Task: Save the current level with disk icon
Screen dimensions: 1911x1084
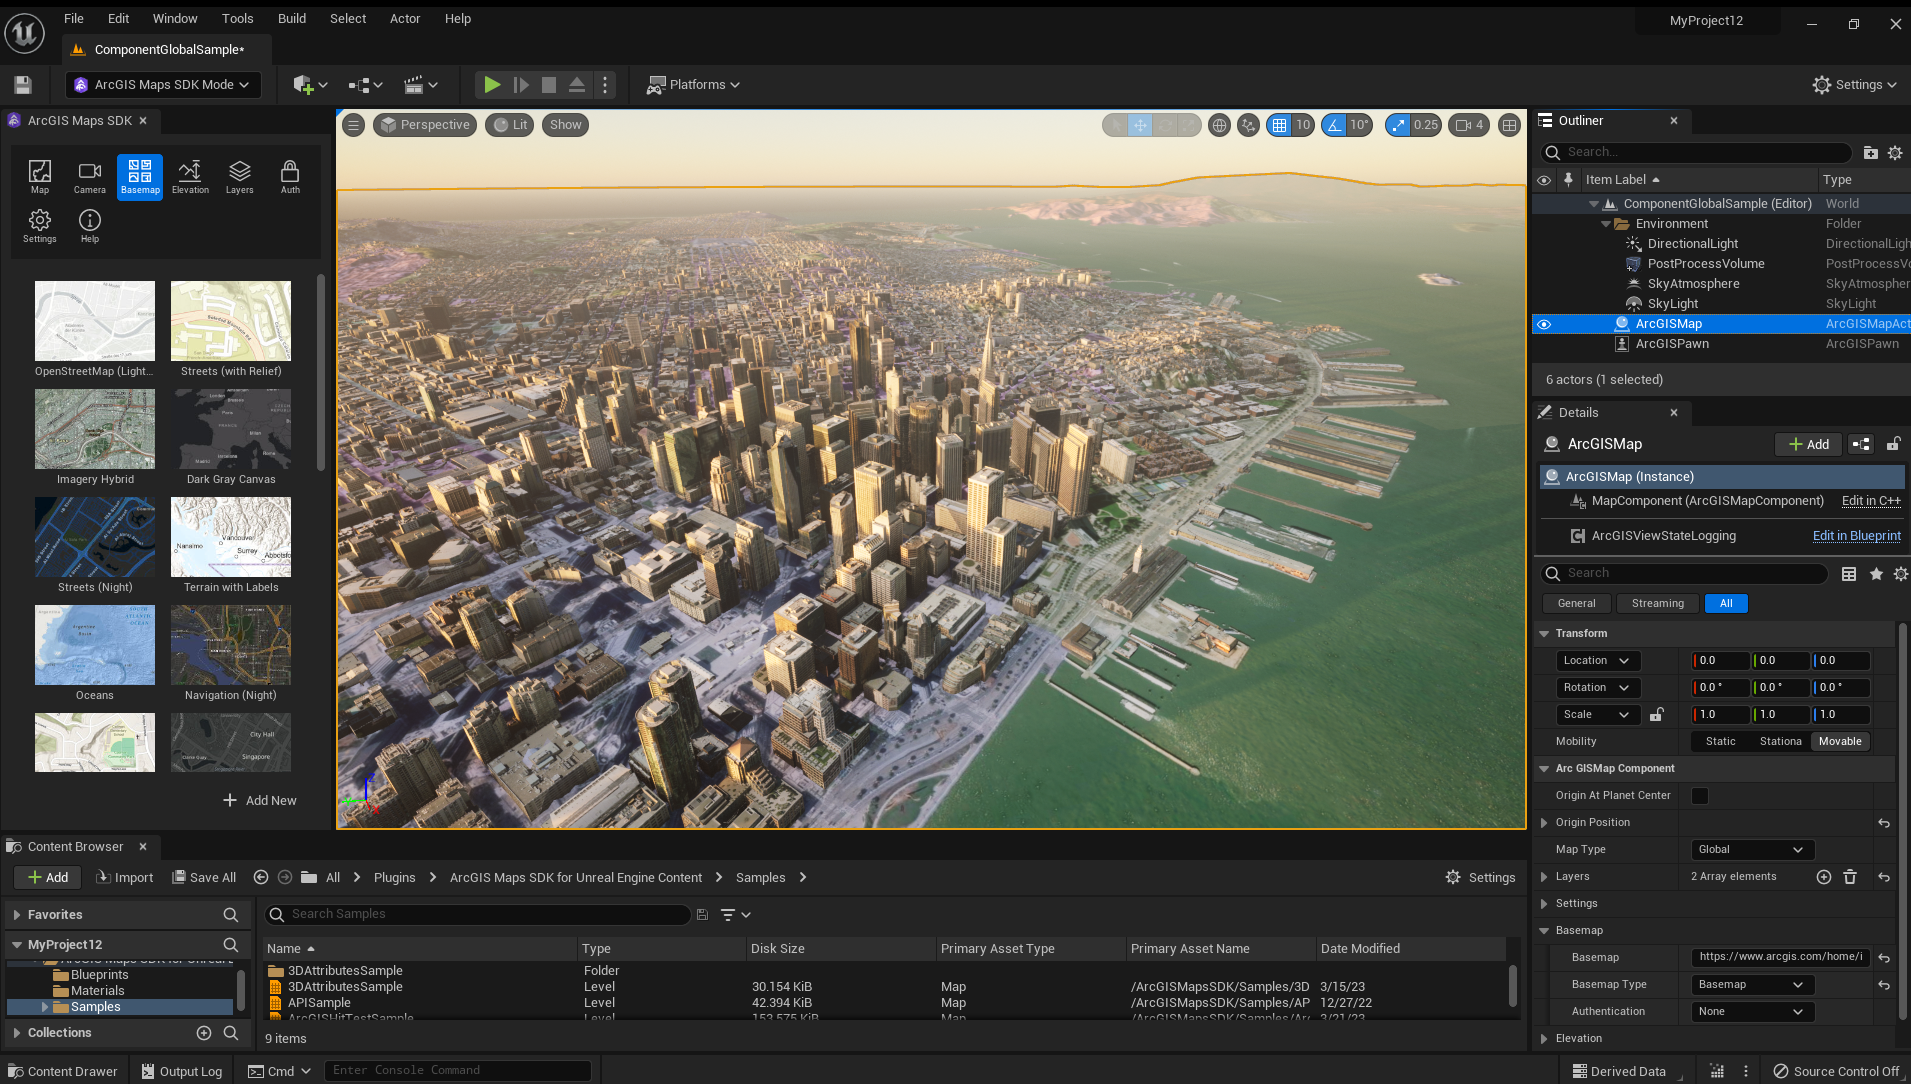Action: pyautogui.click(x=23, y=85)
